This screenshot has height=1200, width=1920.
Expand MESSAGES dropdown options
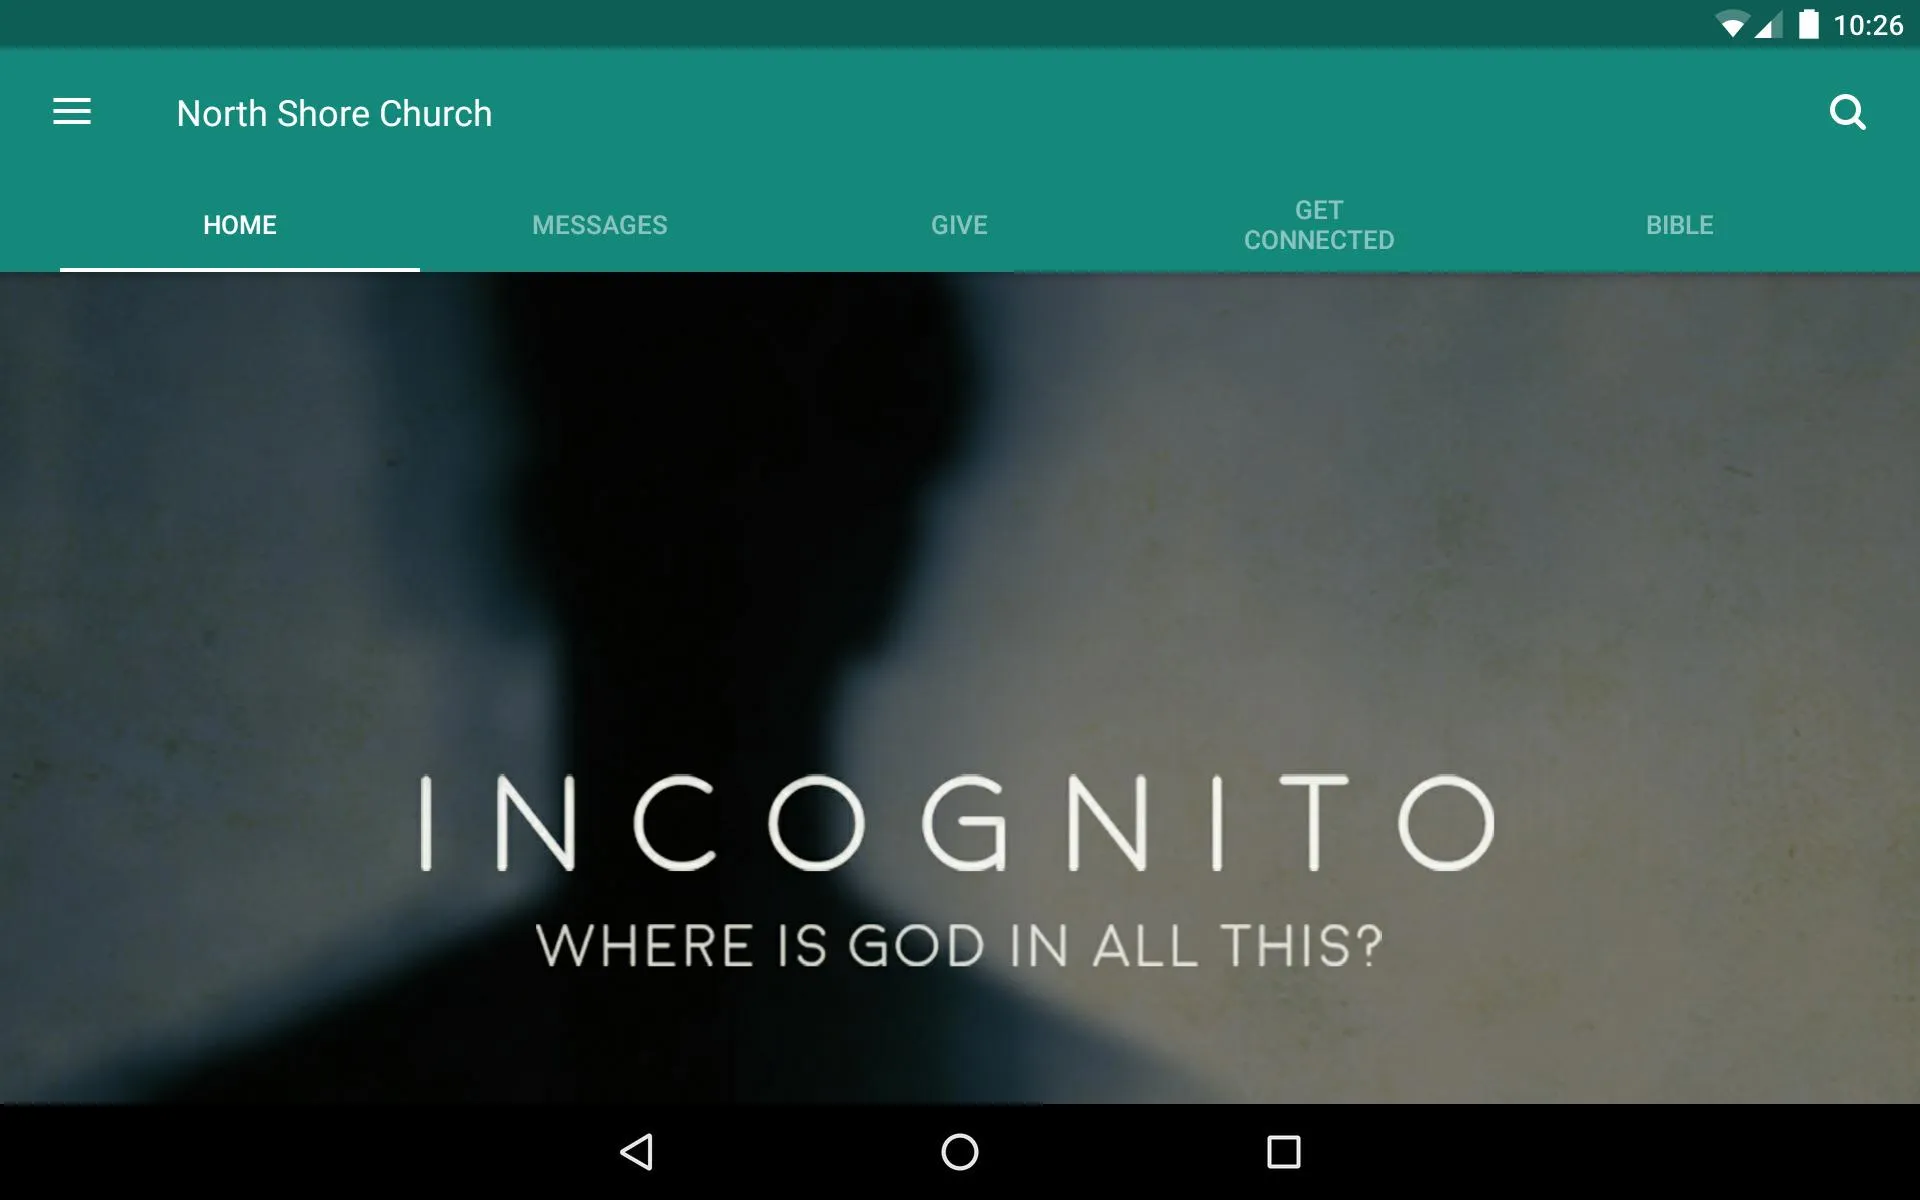click(599, 224)
